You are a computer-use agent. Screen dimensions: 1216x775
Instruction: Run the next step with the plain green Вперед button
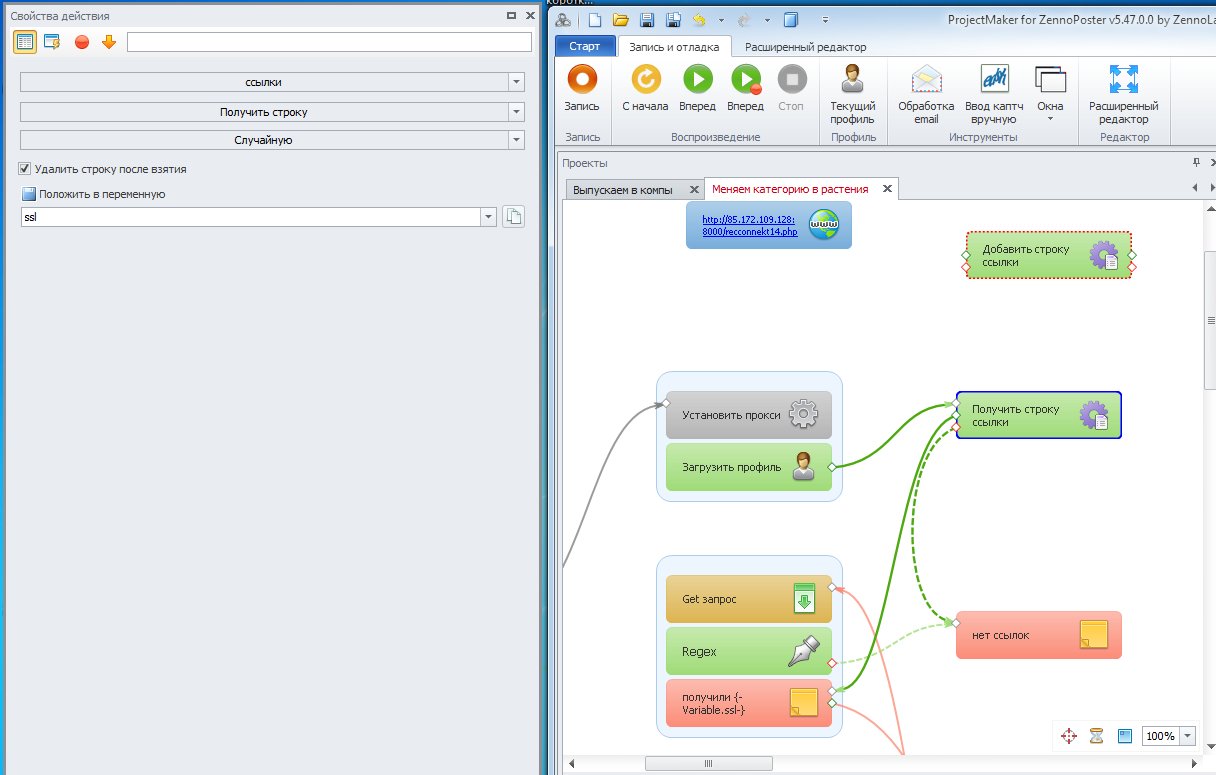click(697, 88)
